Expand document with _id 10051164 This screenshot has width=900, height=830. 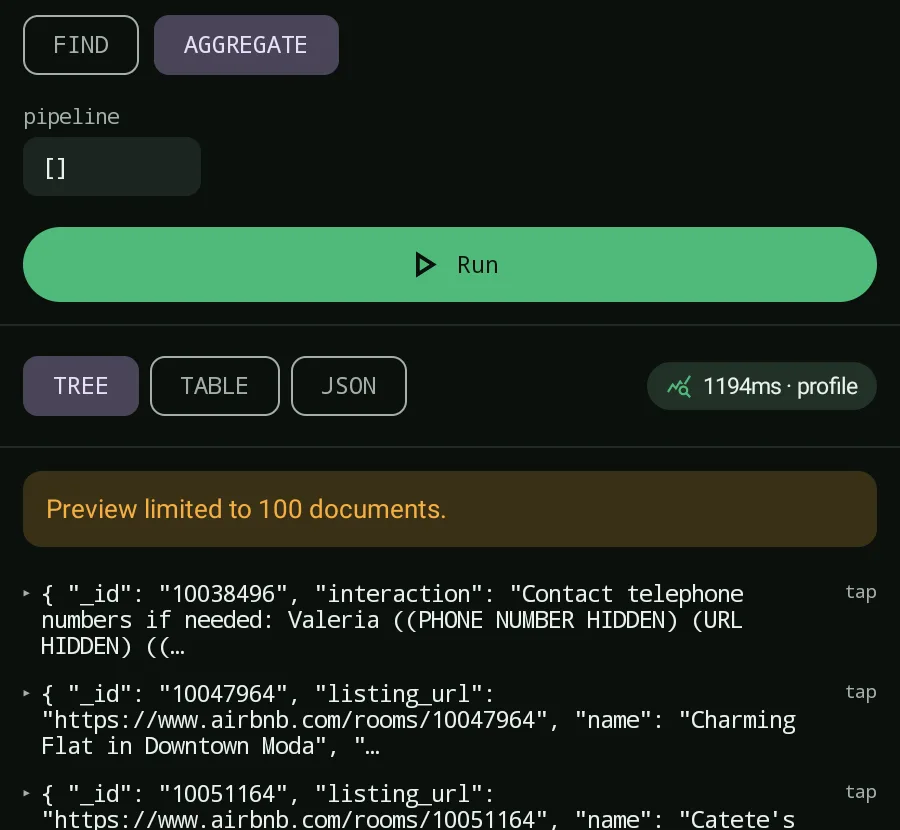click(26, 793)
